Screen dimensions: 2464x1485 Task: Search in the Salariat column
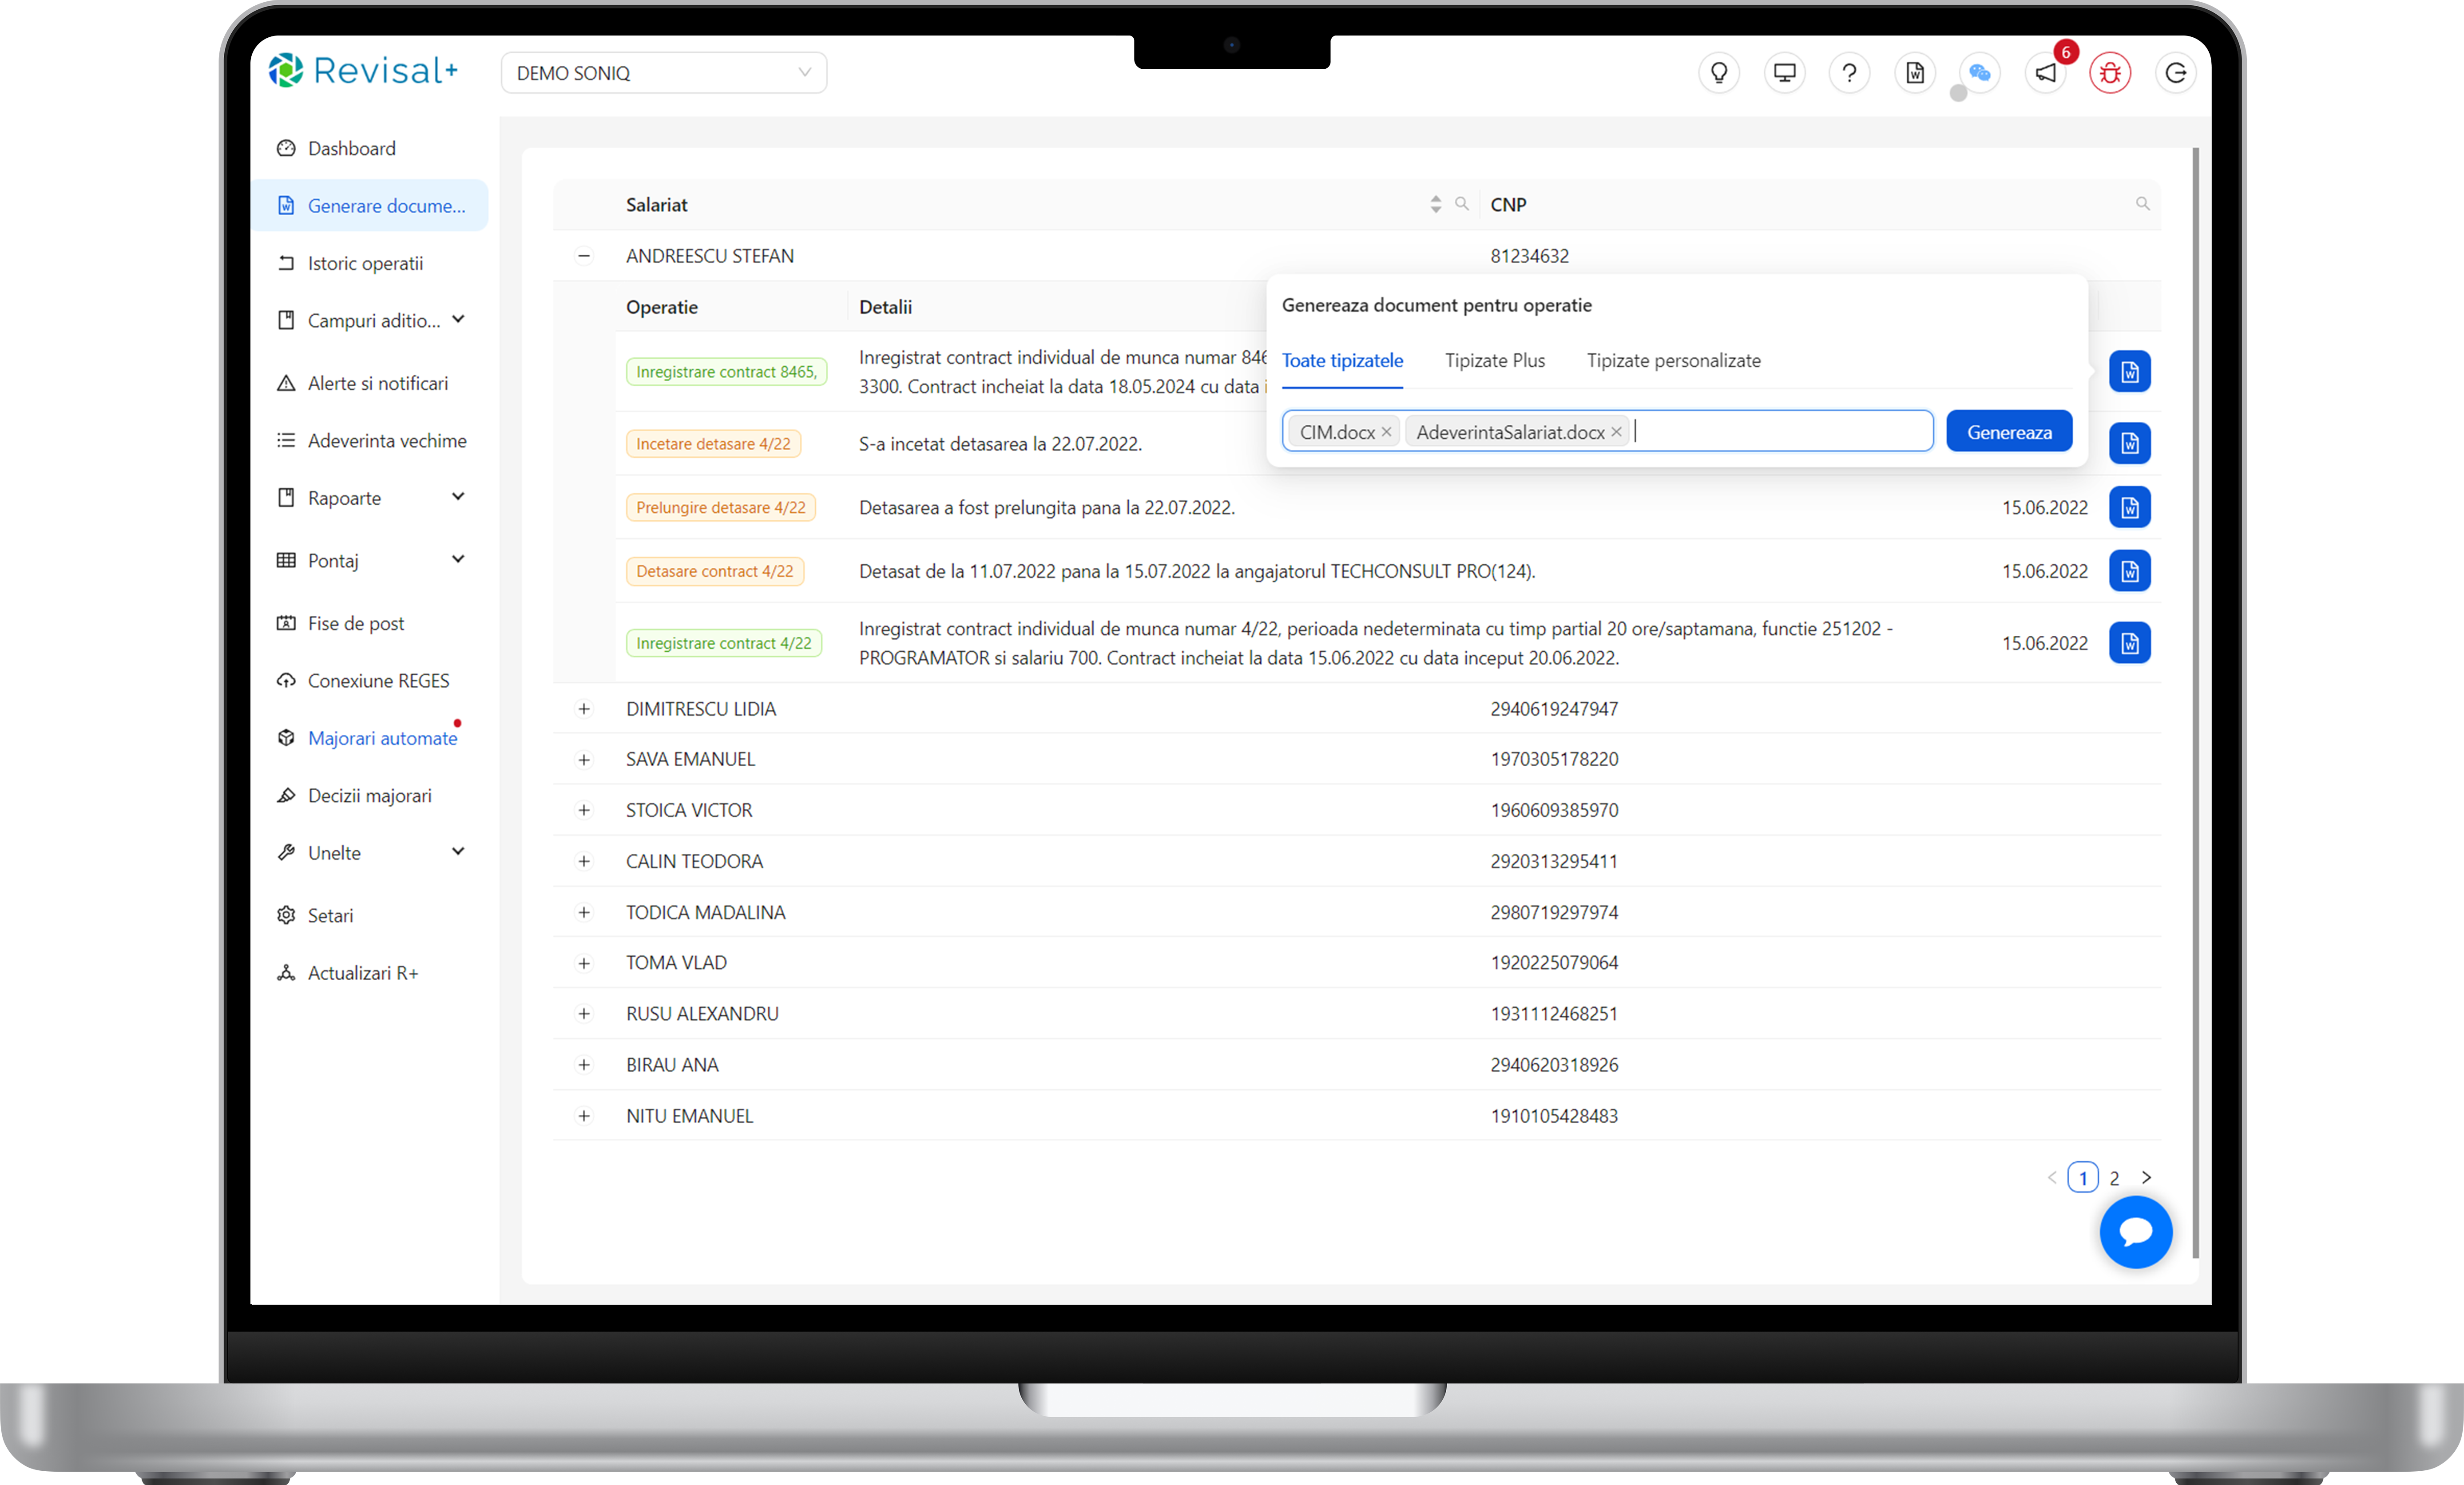1462,204
